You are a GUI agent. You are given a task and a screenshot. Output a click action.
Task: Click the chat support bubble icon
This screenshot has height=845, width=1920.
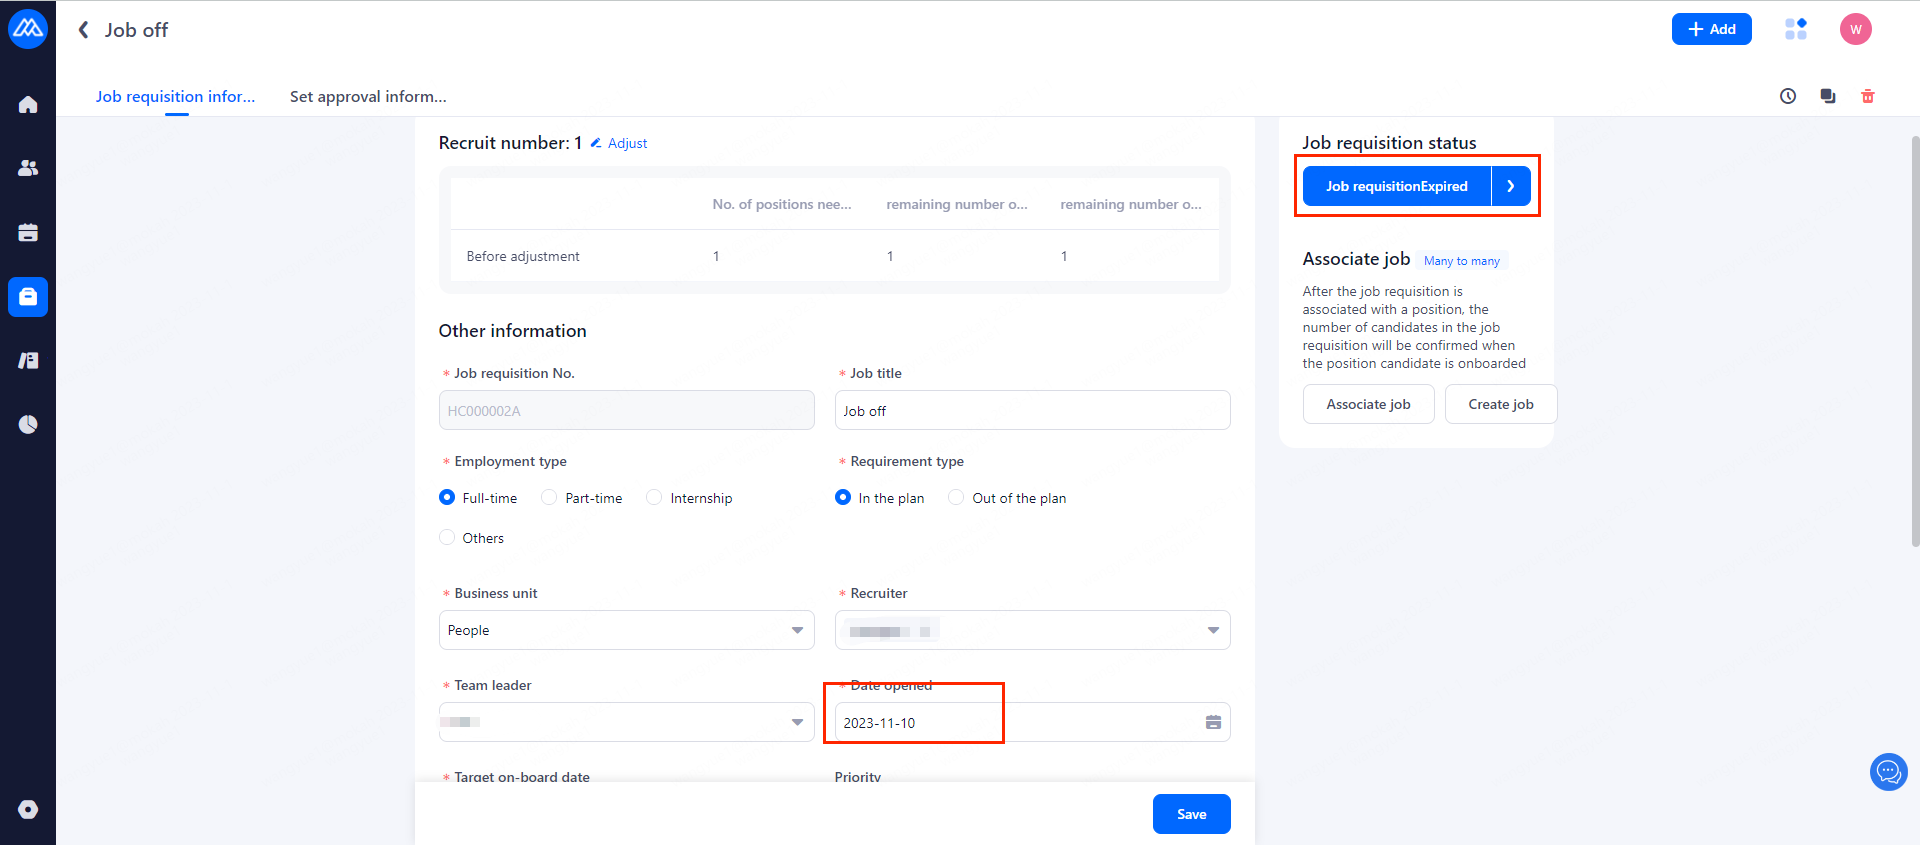(1888, 772)
